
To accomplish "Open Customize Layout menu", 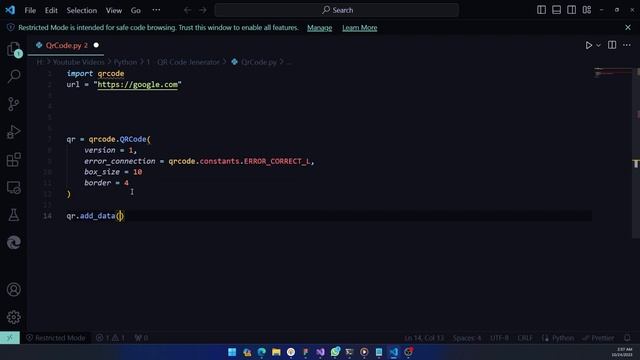I will (587, 10).
